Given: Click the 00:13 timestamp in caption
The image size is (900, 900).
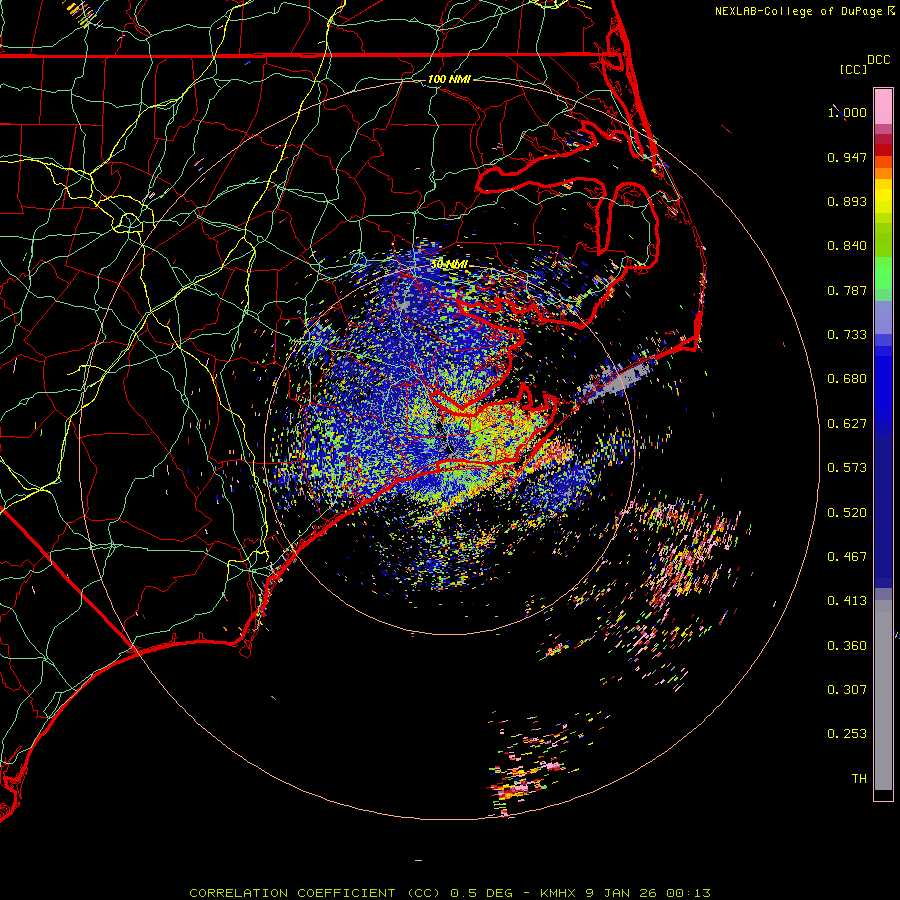Looking at the screenshot, I should point(688,893).
